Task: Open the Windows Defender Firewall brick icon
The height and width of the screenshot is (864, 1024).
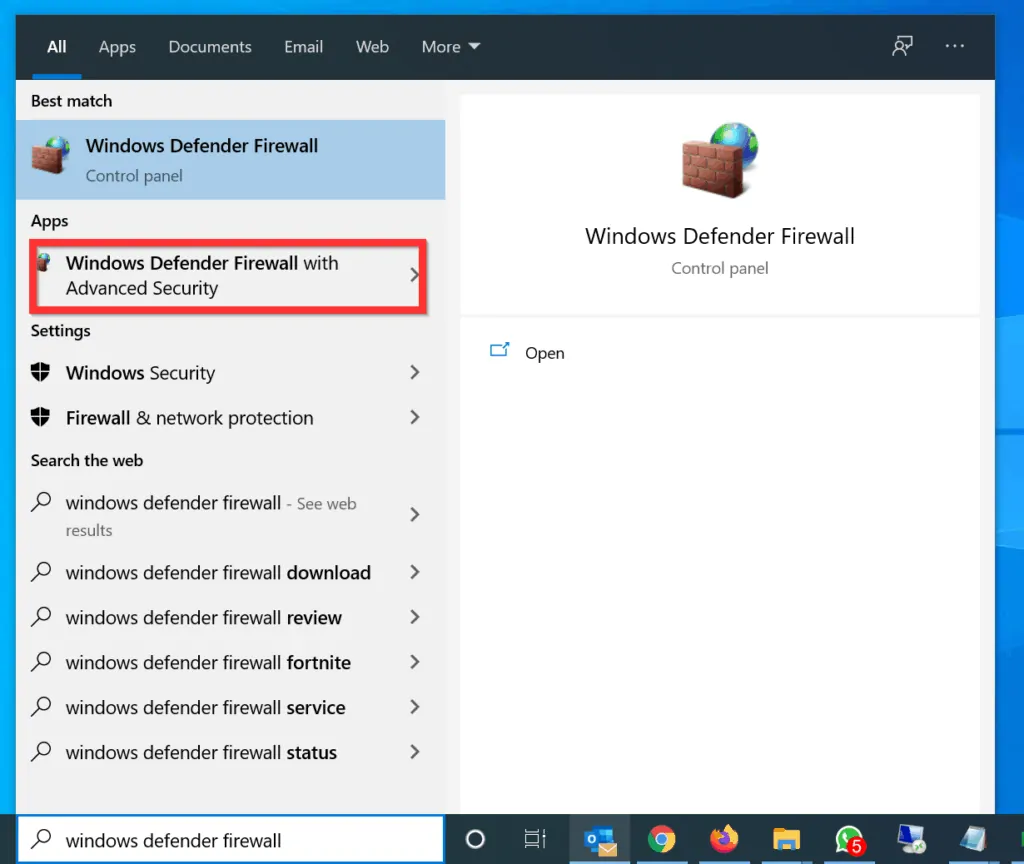Action: [720, 160]
